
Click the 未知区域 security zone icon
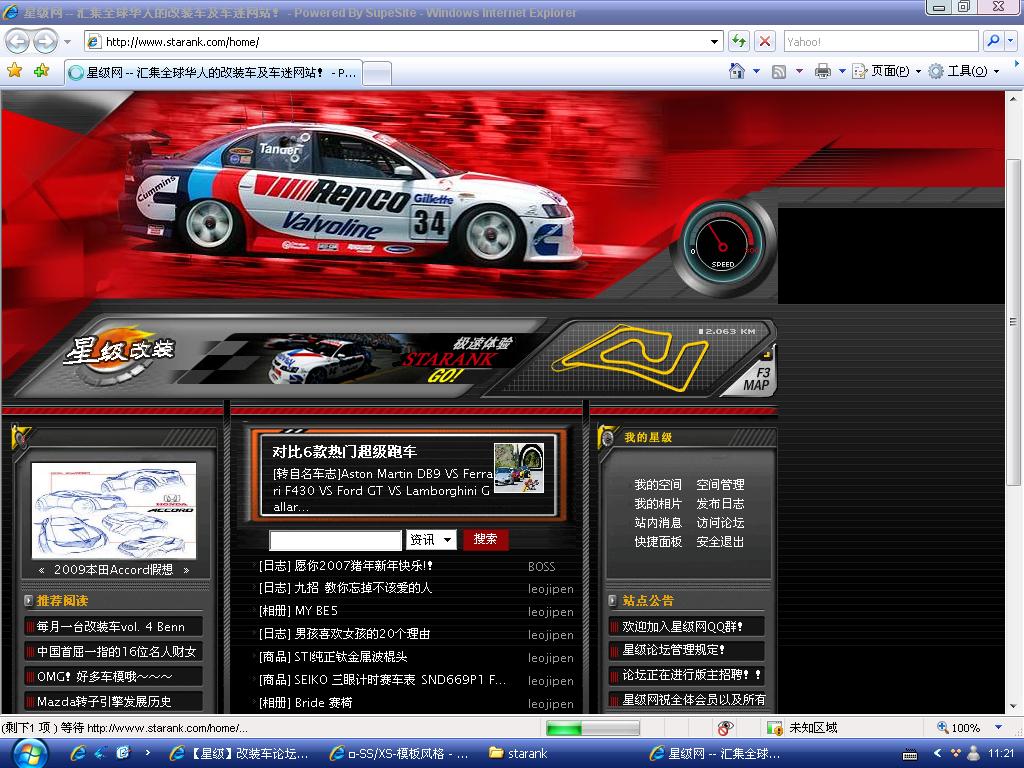(775, 728)
